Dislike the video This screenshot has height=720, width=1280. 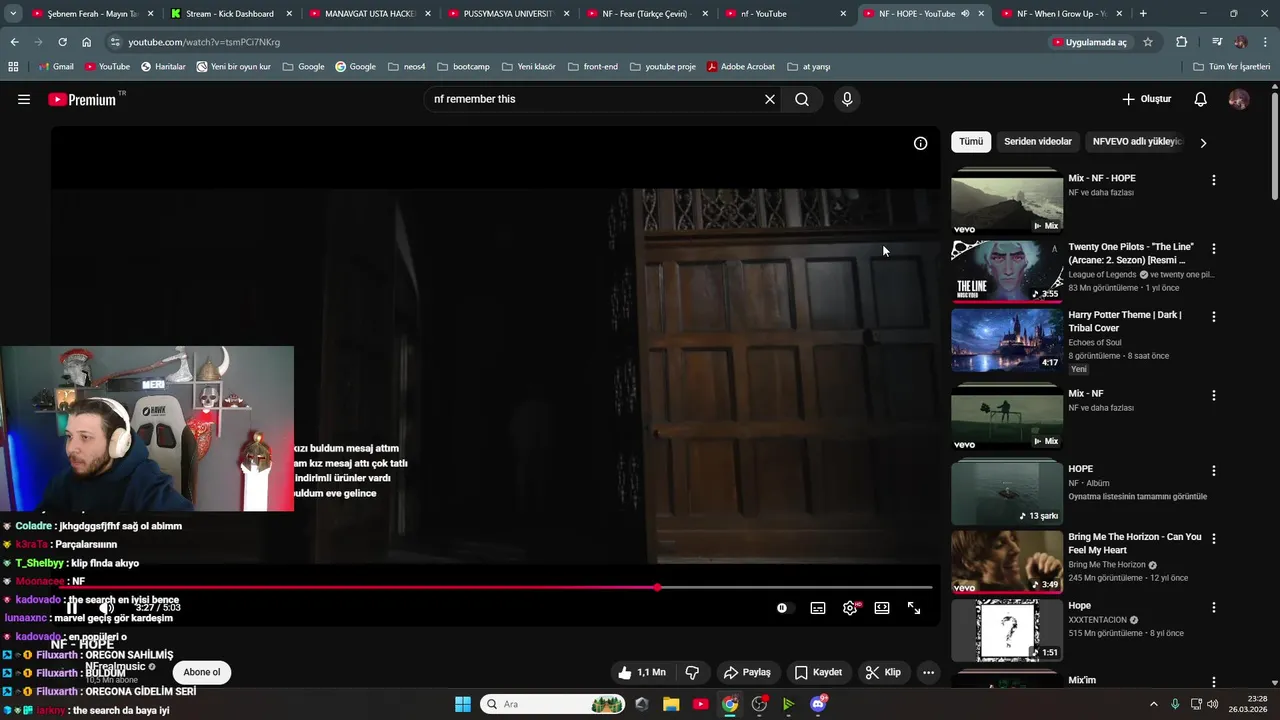pos(692,672)
